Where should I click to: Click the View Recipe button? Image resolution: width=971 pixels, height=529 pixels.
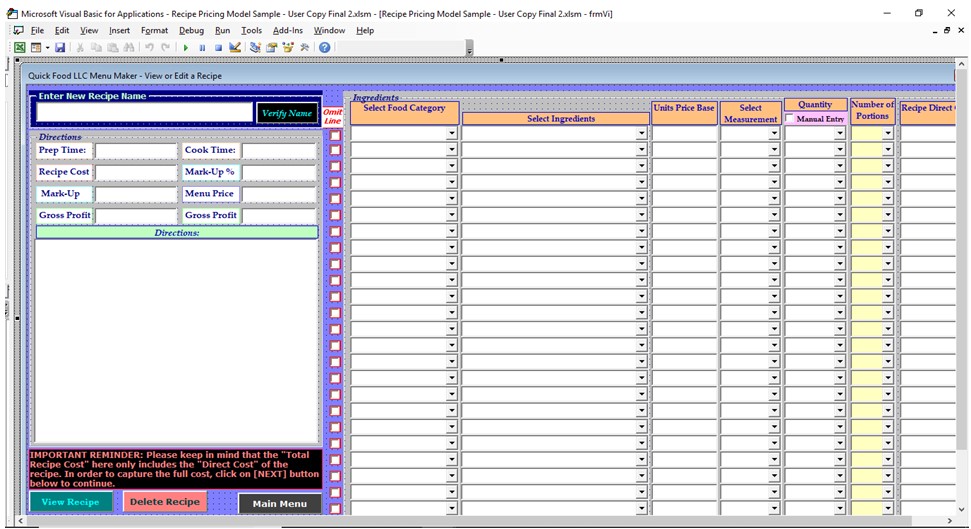click(x=71, y=502)
